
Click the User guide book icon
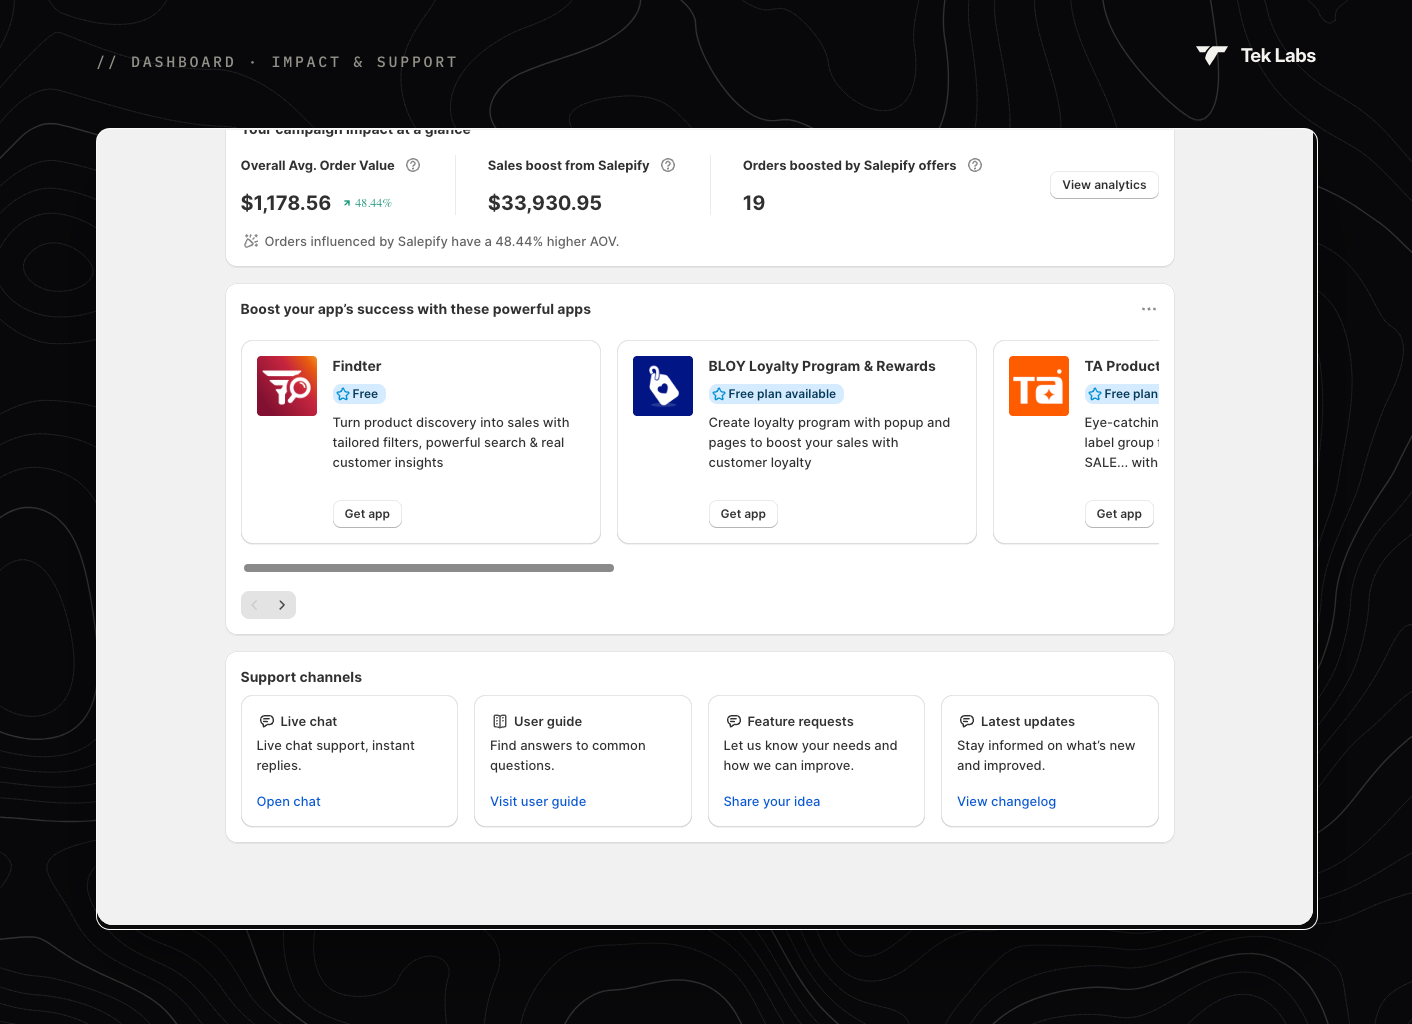[x=500, y=721]
